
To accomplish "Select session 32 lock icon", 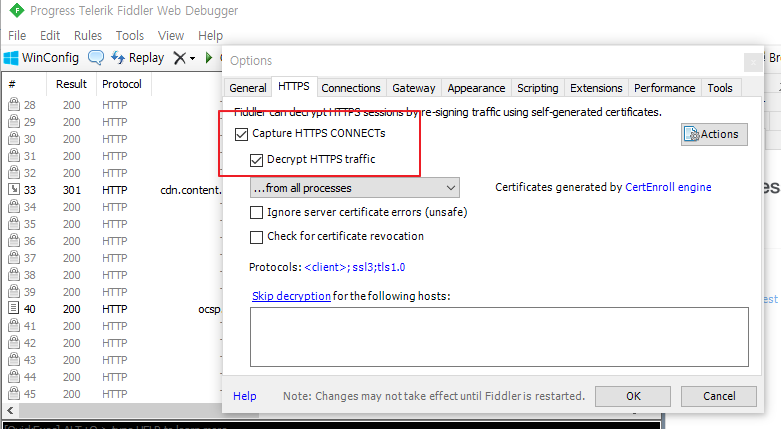I will click(x=14, y=172).
